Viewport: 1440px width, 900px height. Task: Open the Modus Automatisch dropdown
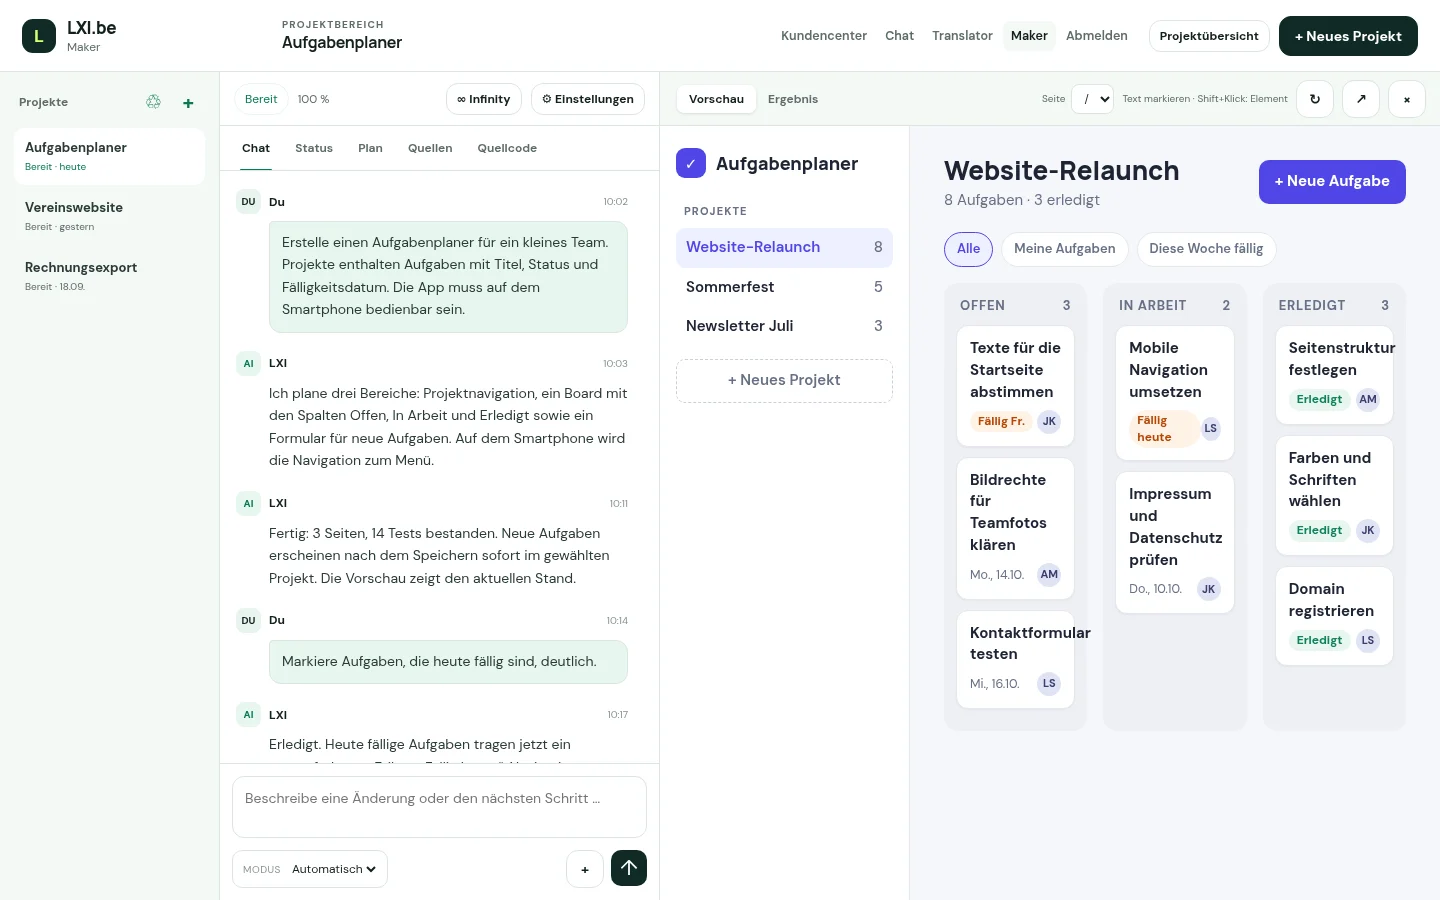[x=334, y=869]
